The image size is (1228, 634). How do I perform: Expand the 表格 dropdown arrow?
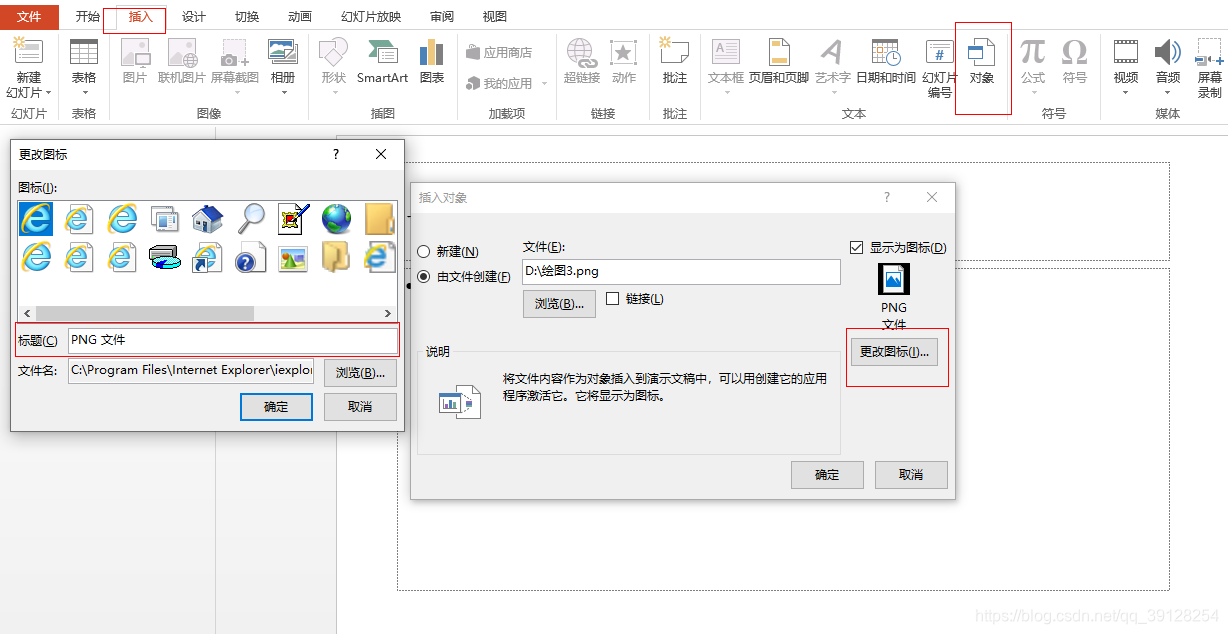coord(84,93)
